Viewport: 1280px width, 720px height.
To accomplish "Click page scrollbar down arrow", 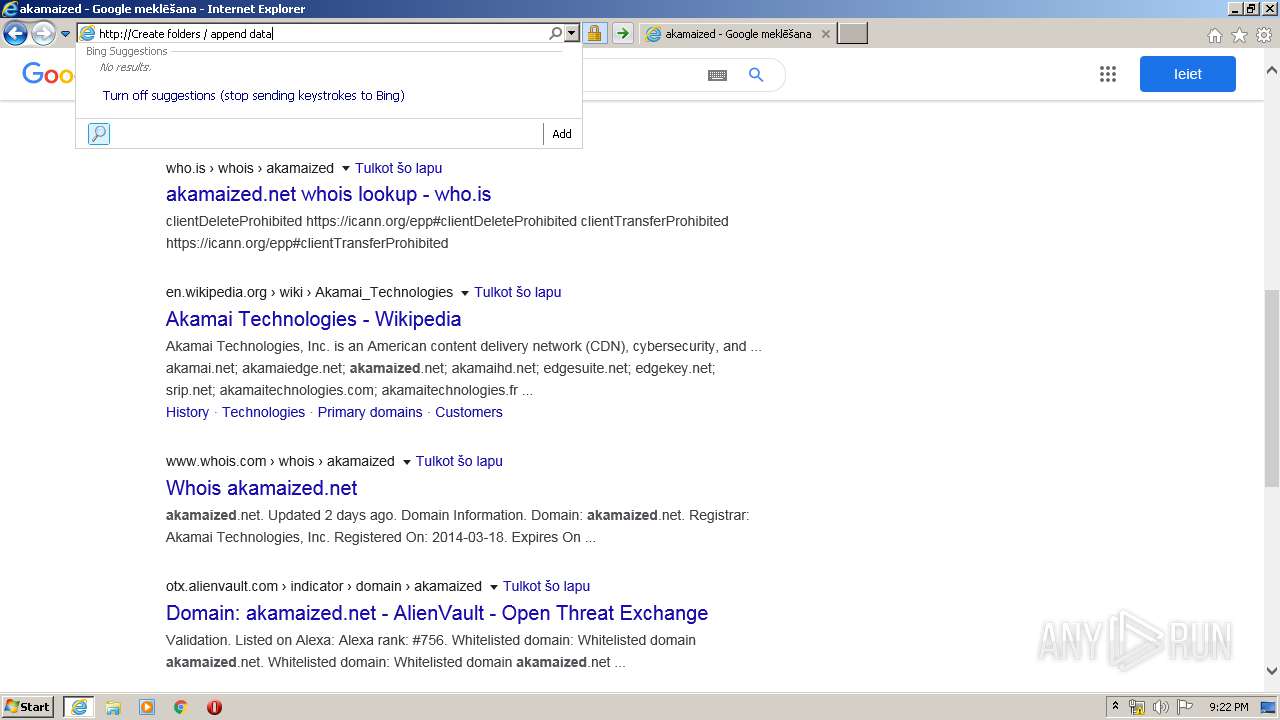I will click(1272, 672).
